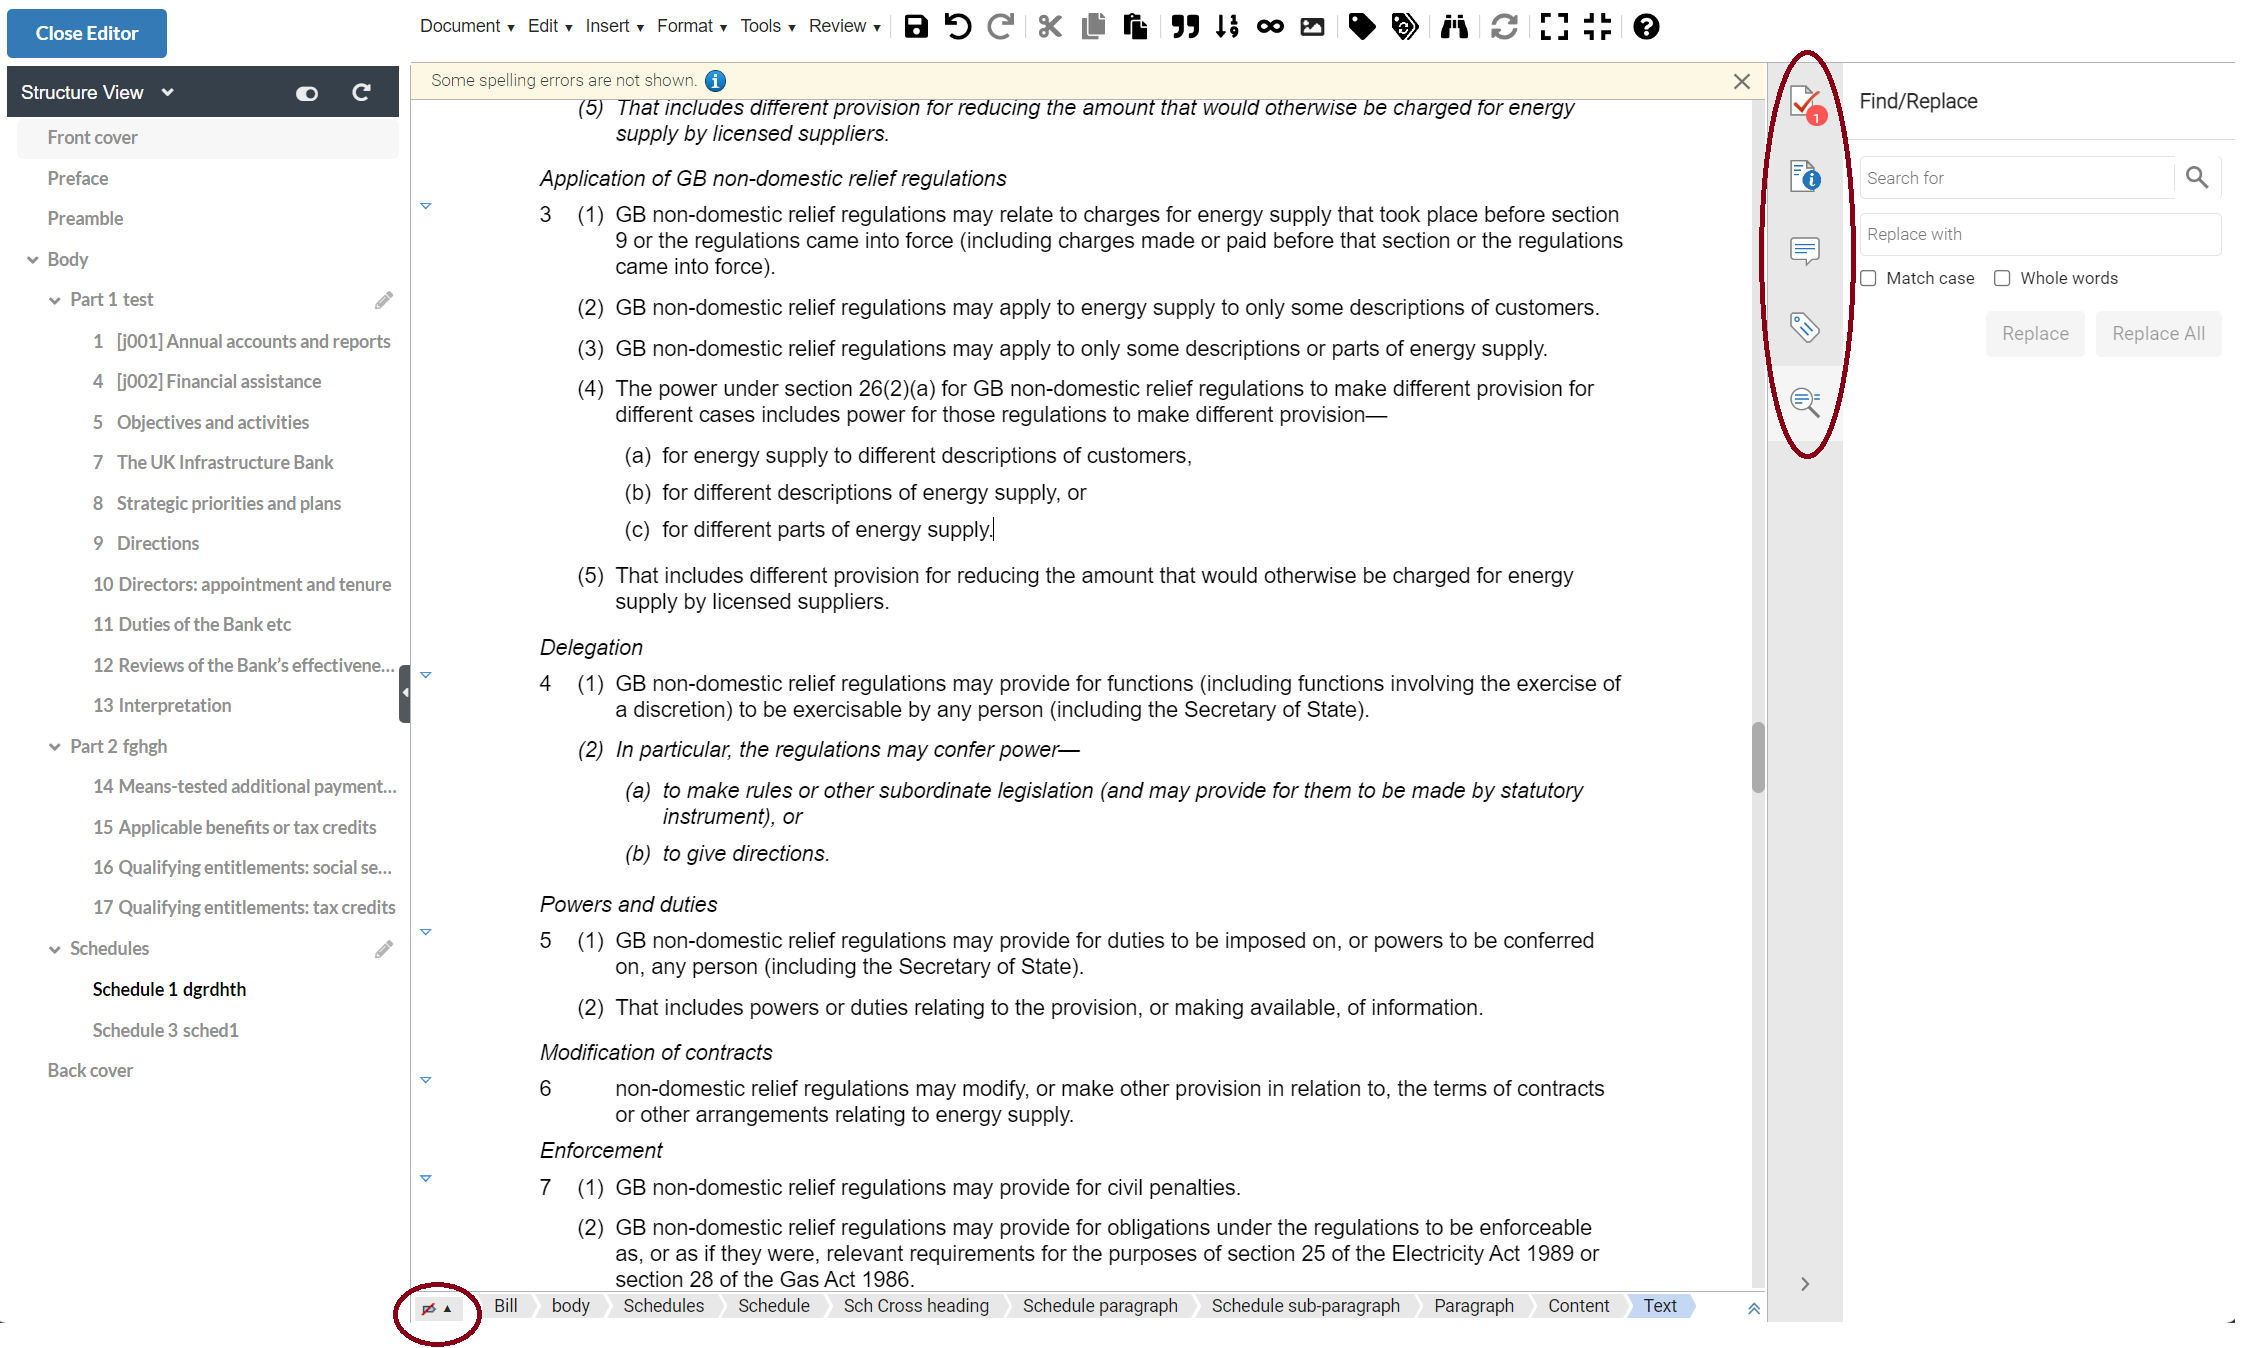Open the Insert menu

pyautogui.click(x=614, y=26)
